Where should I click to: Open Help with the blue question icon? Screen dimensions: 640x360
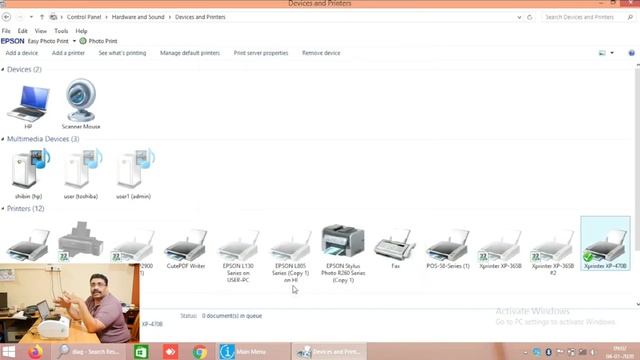point(631,53)
